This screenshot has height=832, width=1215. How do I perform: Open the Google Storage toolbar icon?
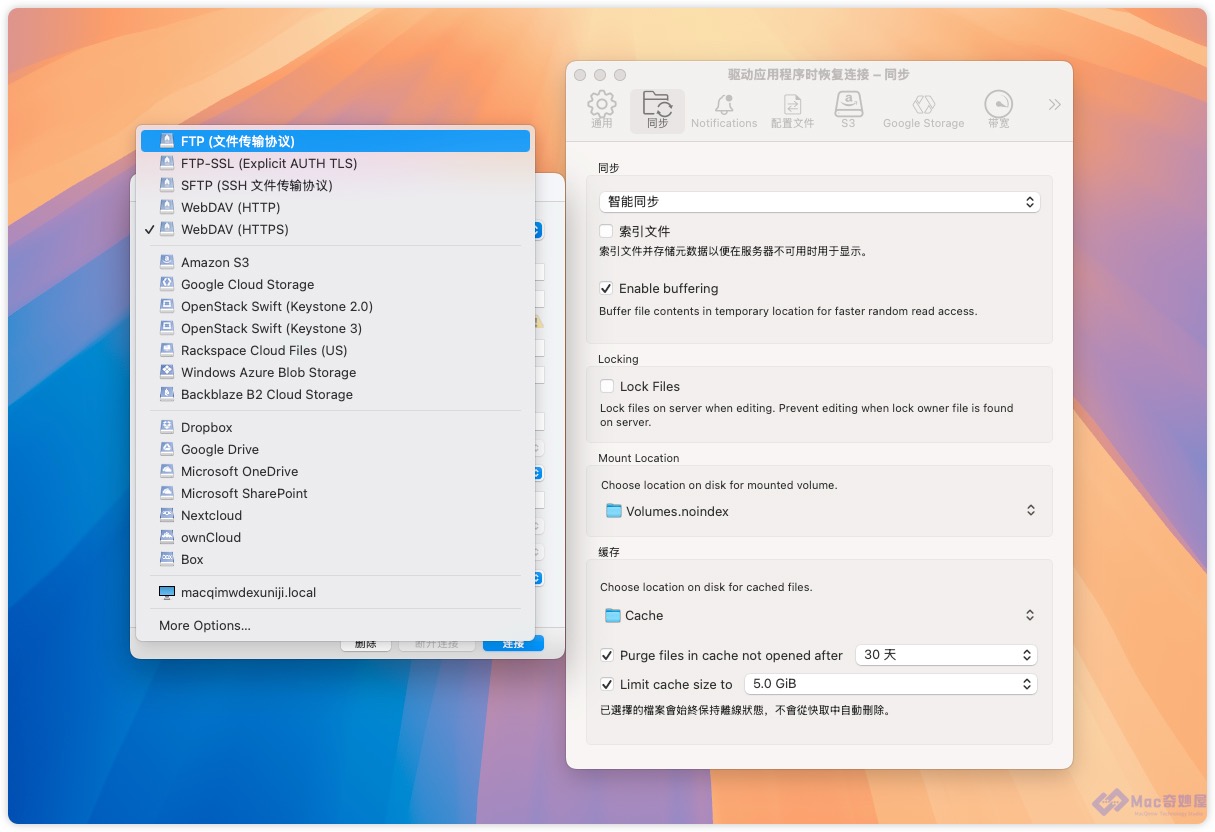click(923, 110)
